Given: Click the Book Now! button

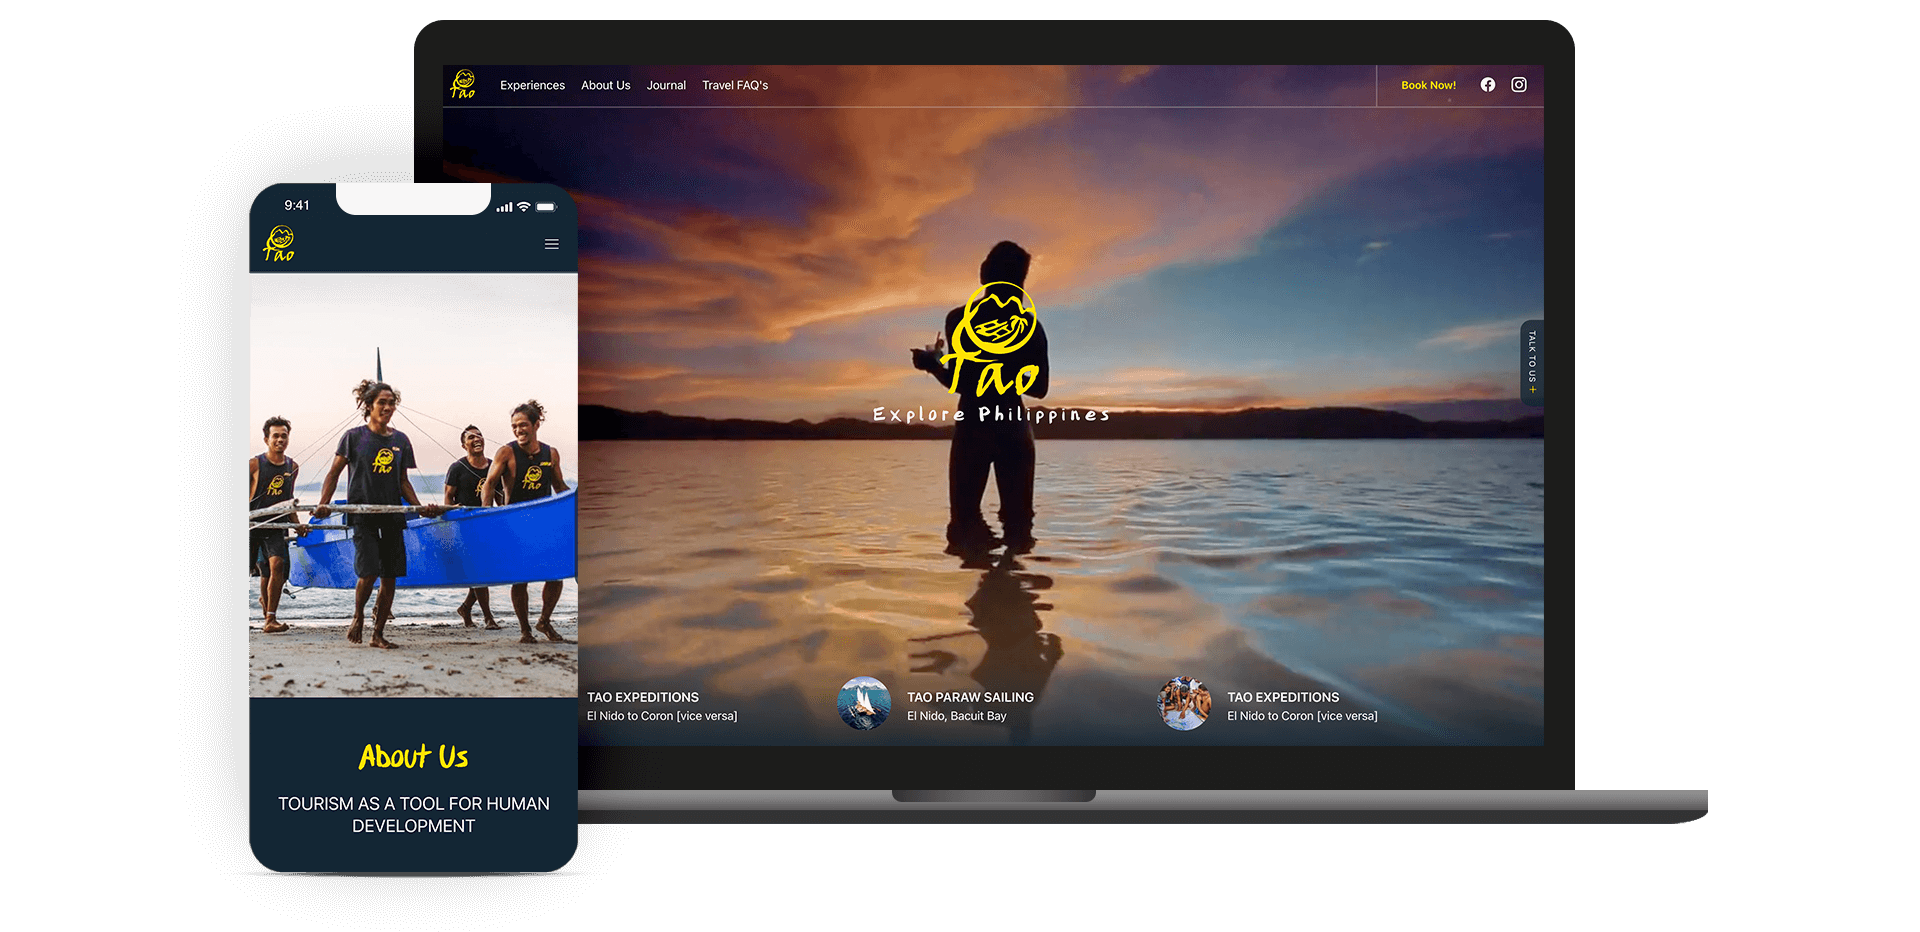Looking at the screenshot, I should tap(1428, 85).
